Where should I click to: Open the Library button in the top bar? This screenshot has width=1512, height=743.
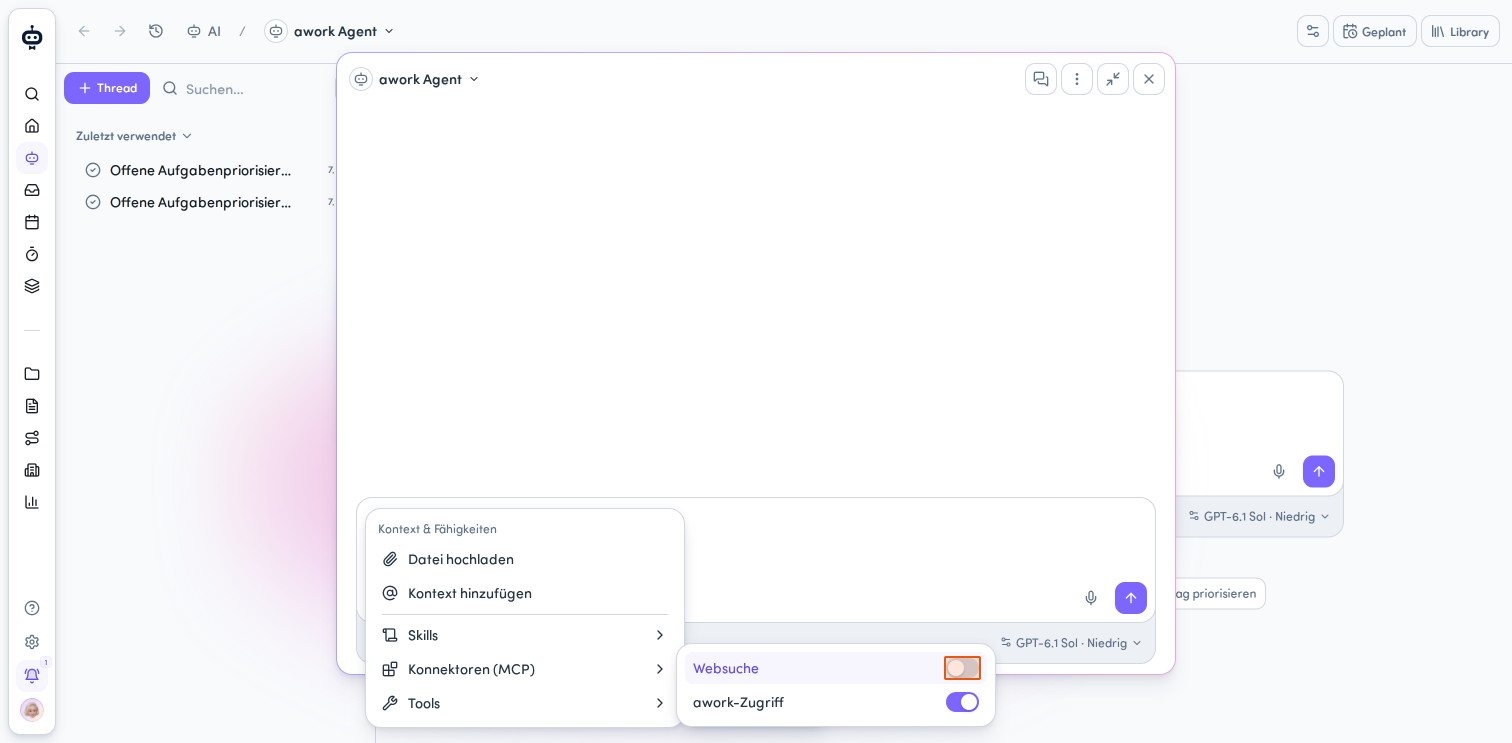[x=1460, y=31]
